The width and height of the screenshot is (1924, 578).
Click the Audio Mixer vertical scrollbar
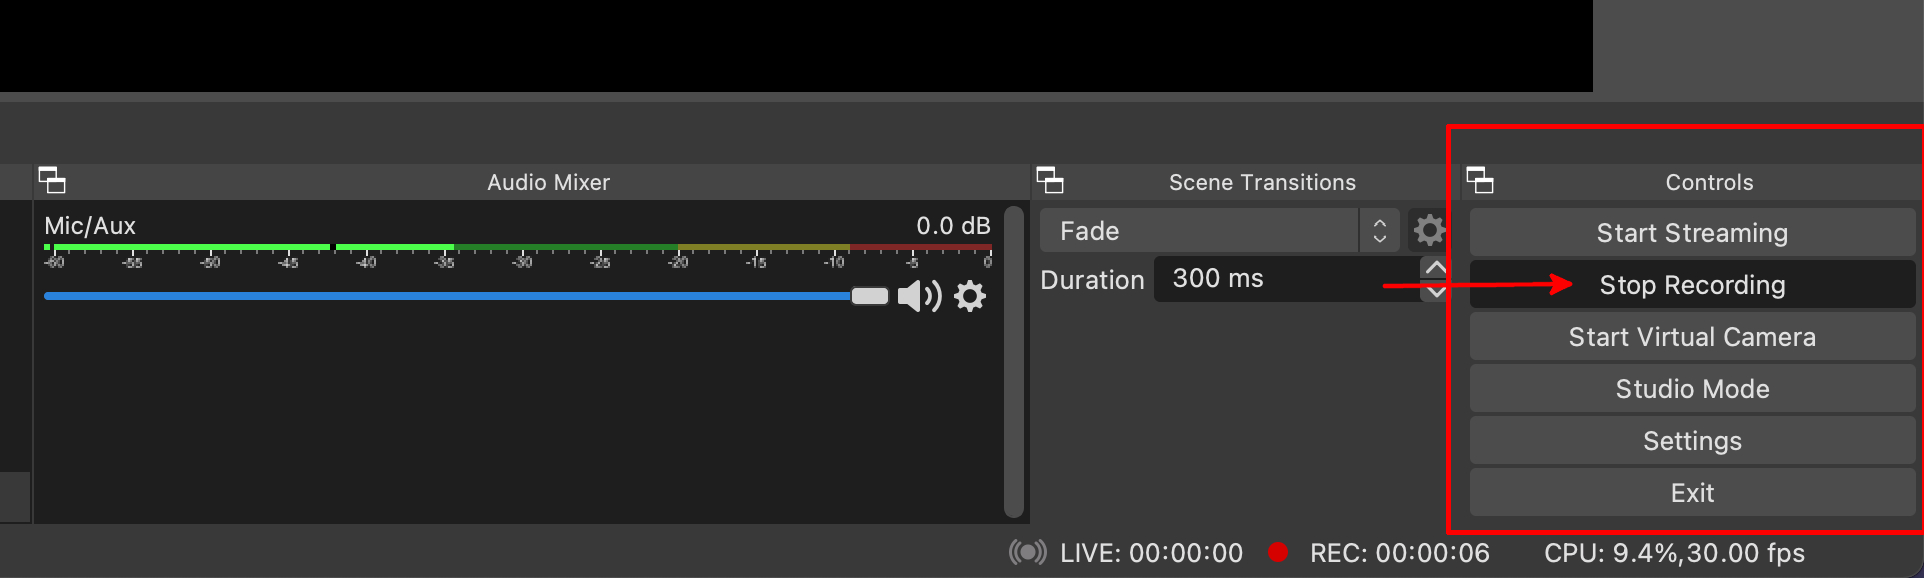click(x=1013, y=362)
